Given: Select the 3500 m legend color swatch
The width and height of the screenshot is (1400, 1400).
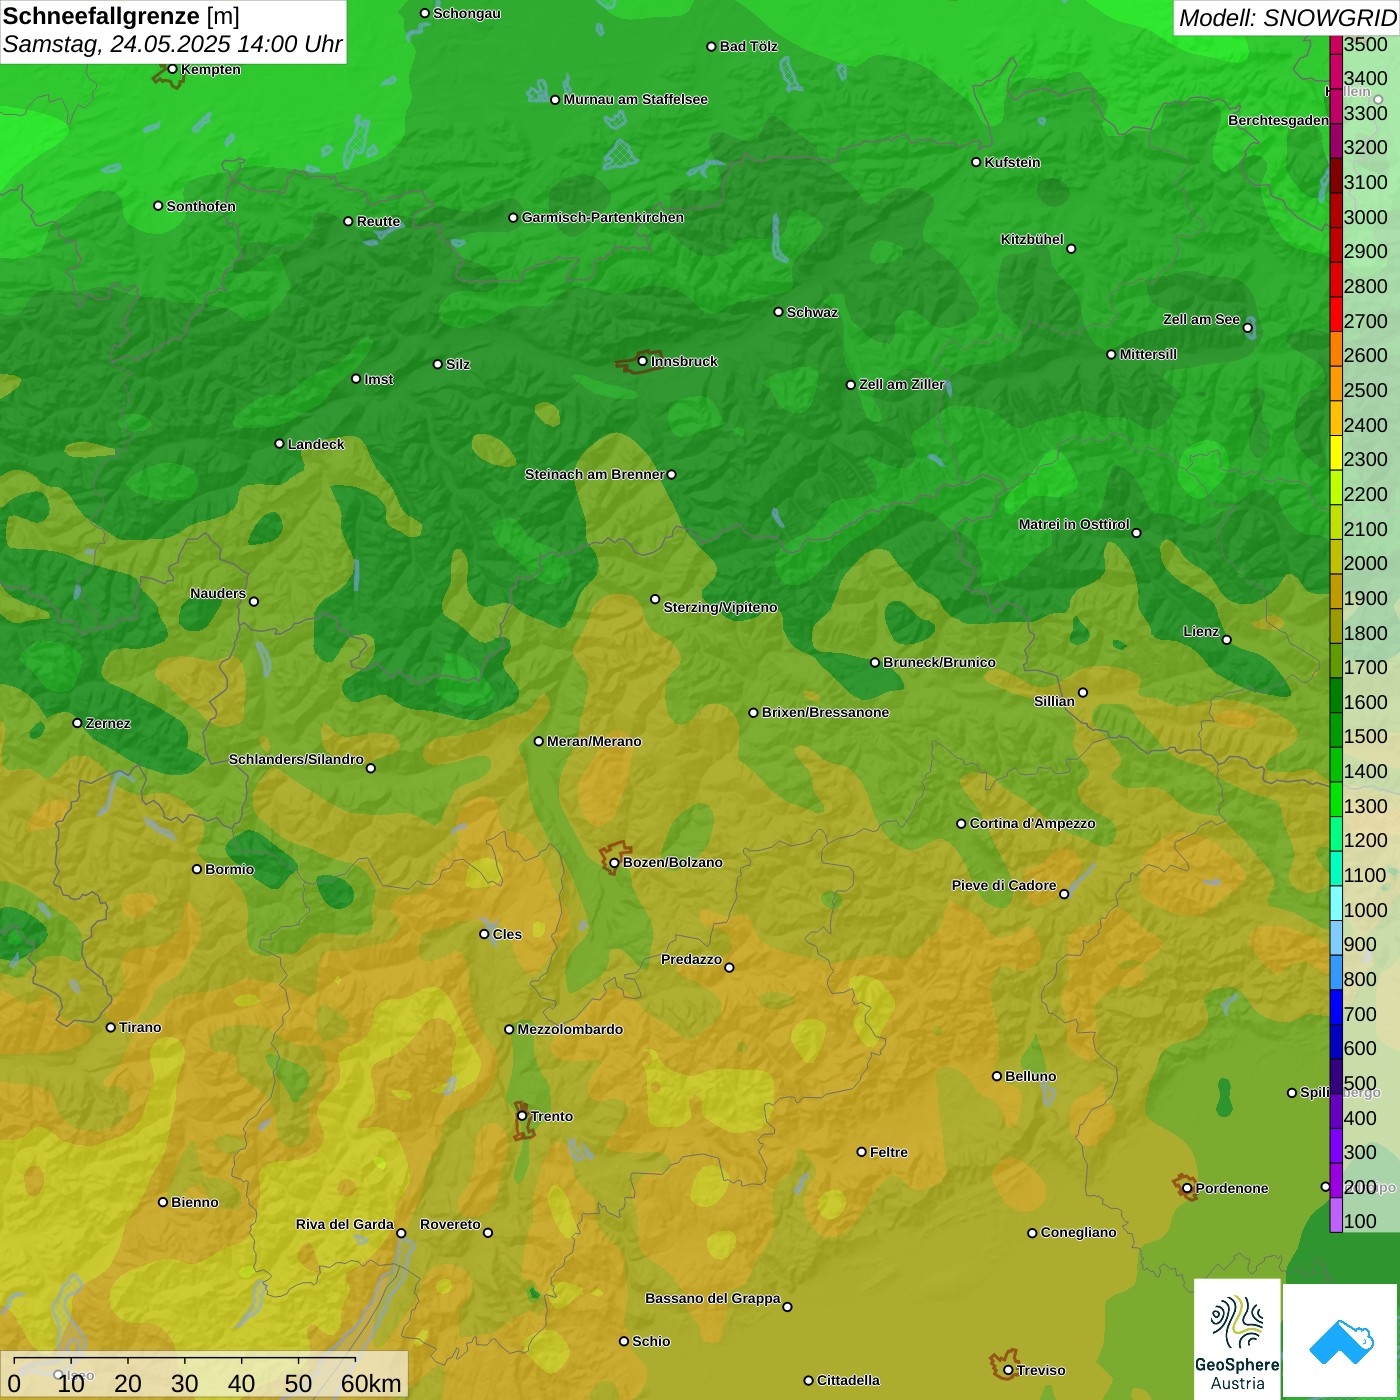Looking at the screenshot, I should [x=1336, y=44].
